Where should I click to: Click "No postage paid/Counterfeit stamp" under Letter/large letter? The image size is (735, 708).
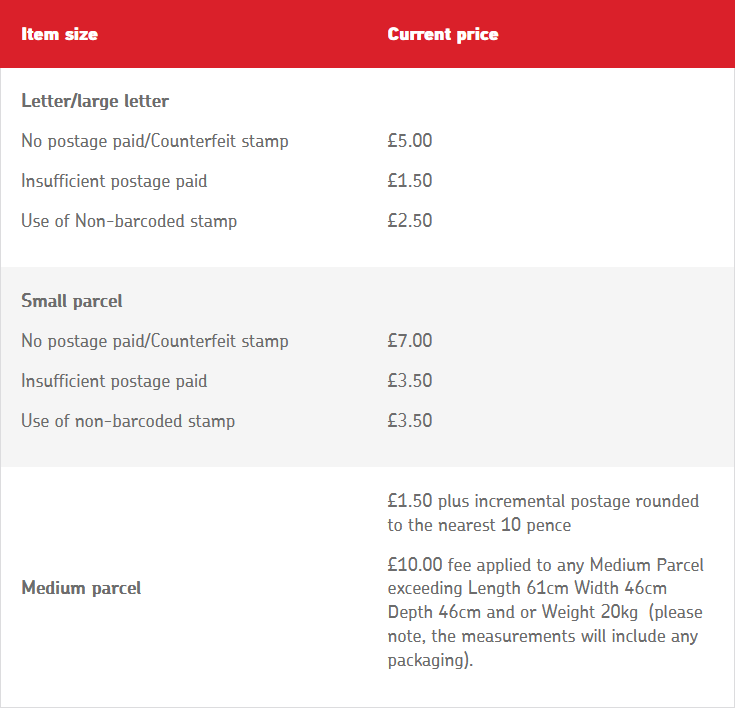point(155,141)
